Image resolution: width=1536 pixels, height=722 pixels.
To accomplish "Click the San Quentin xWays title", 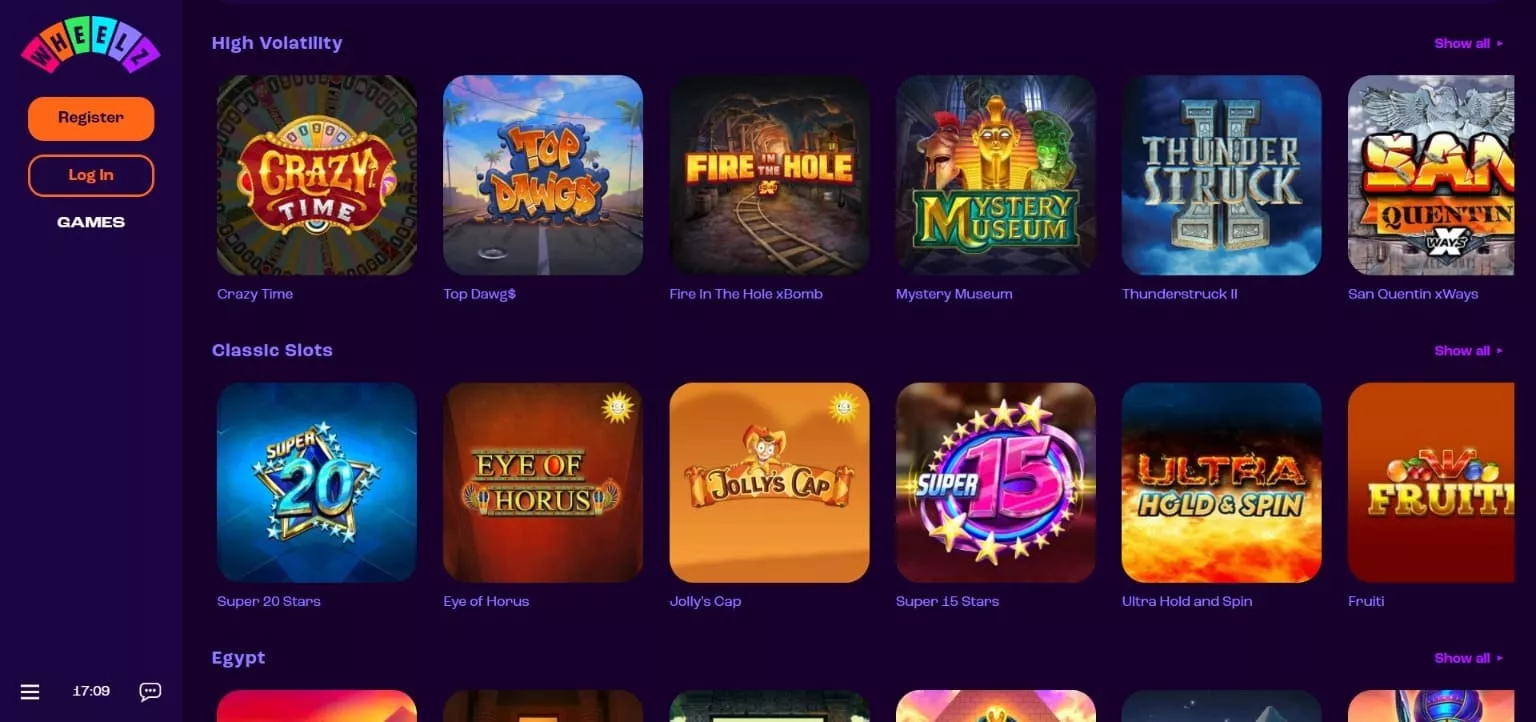I will (1413, 294).
